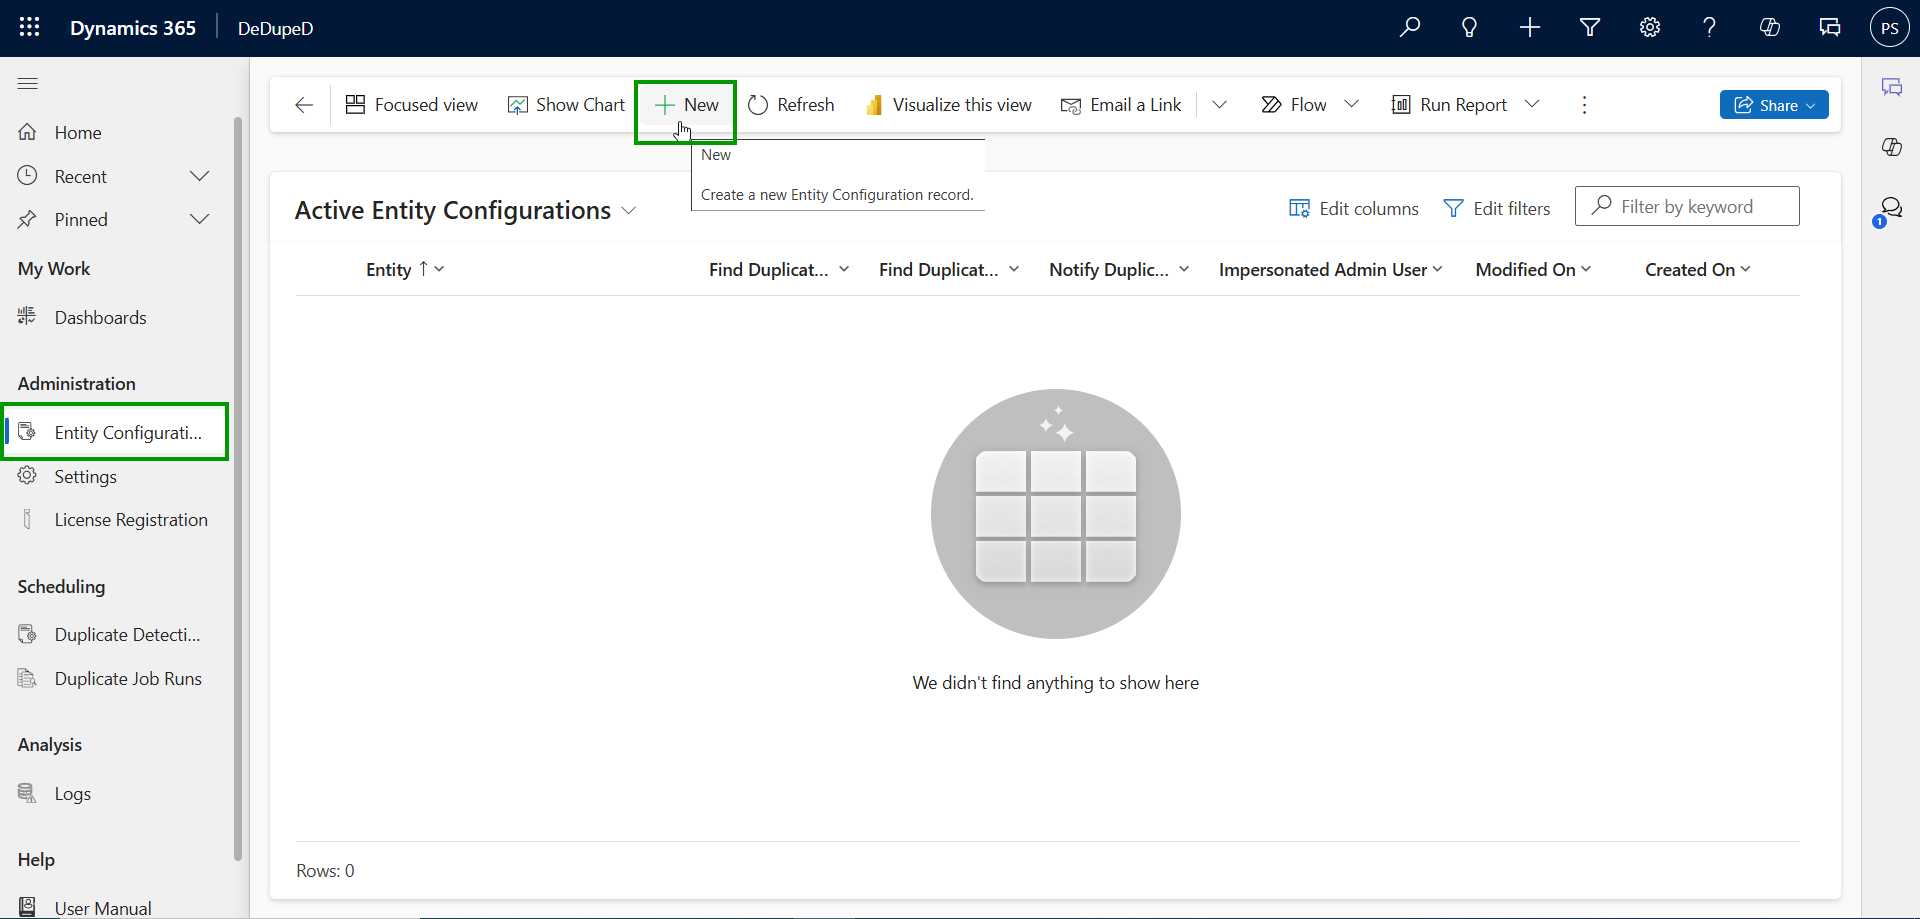
Task: Click the search magnifier icon in header
Action: pos(1410,28)
